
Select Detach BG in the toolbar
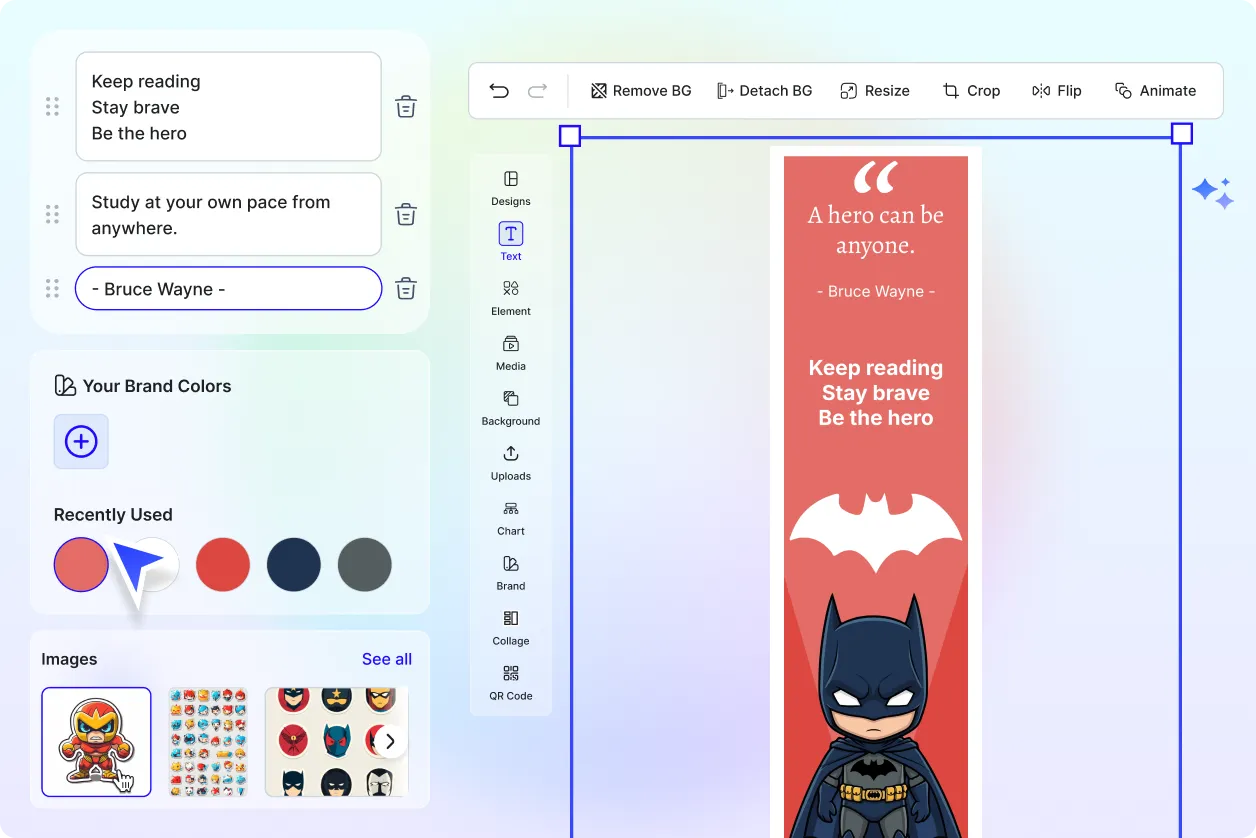765,91
